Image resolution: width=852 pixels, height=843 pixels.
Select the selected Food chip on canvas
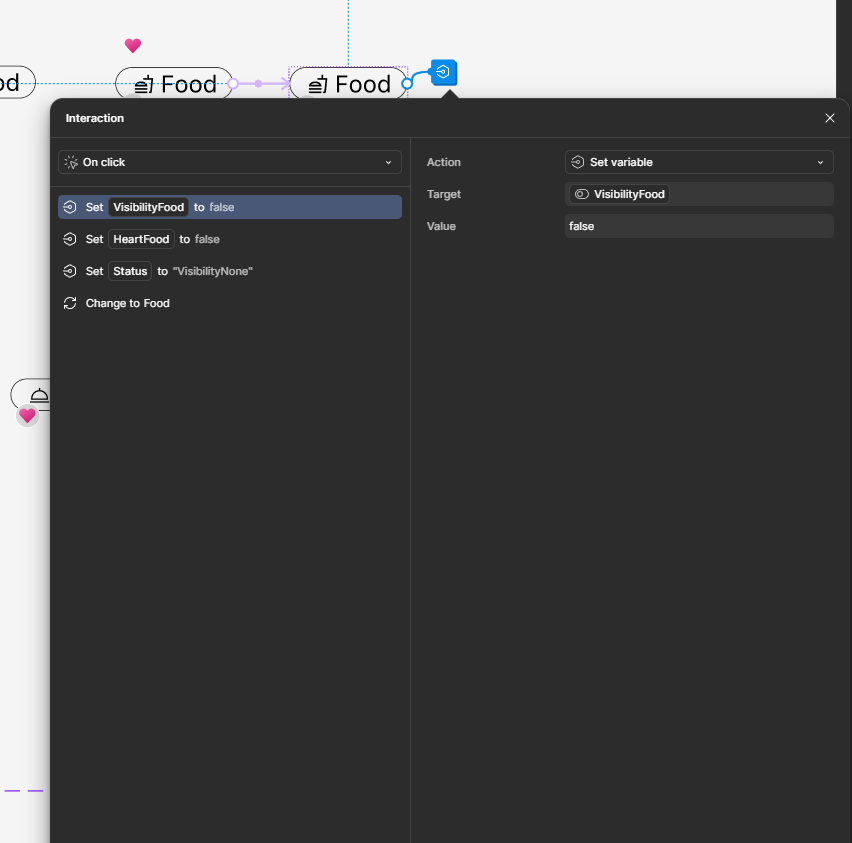point(348,84)
